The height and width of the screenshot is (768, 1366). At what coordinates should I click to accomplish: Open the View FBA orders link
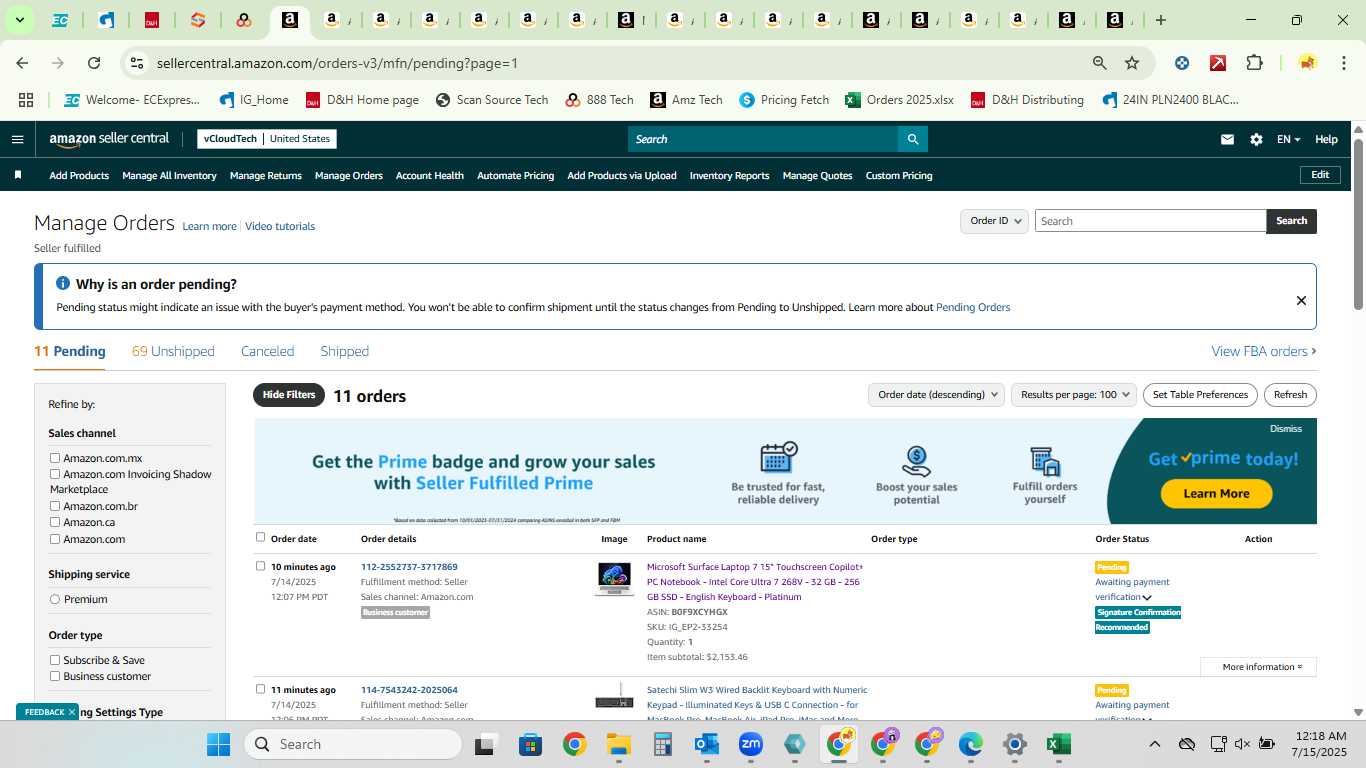click(1264, 351)
